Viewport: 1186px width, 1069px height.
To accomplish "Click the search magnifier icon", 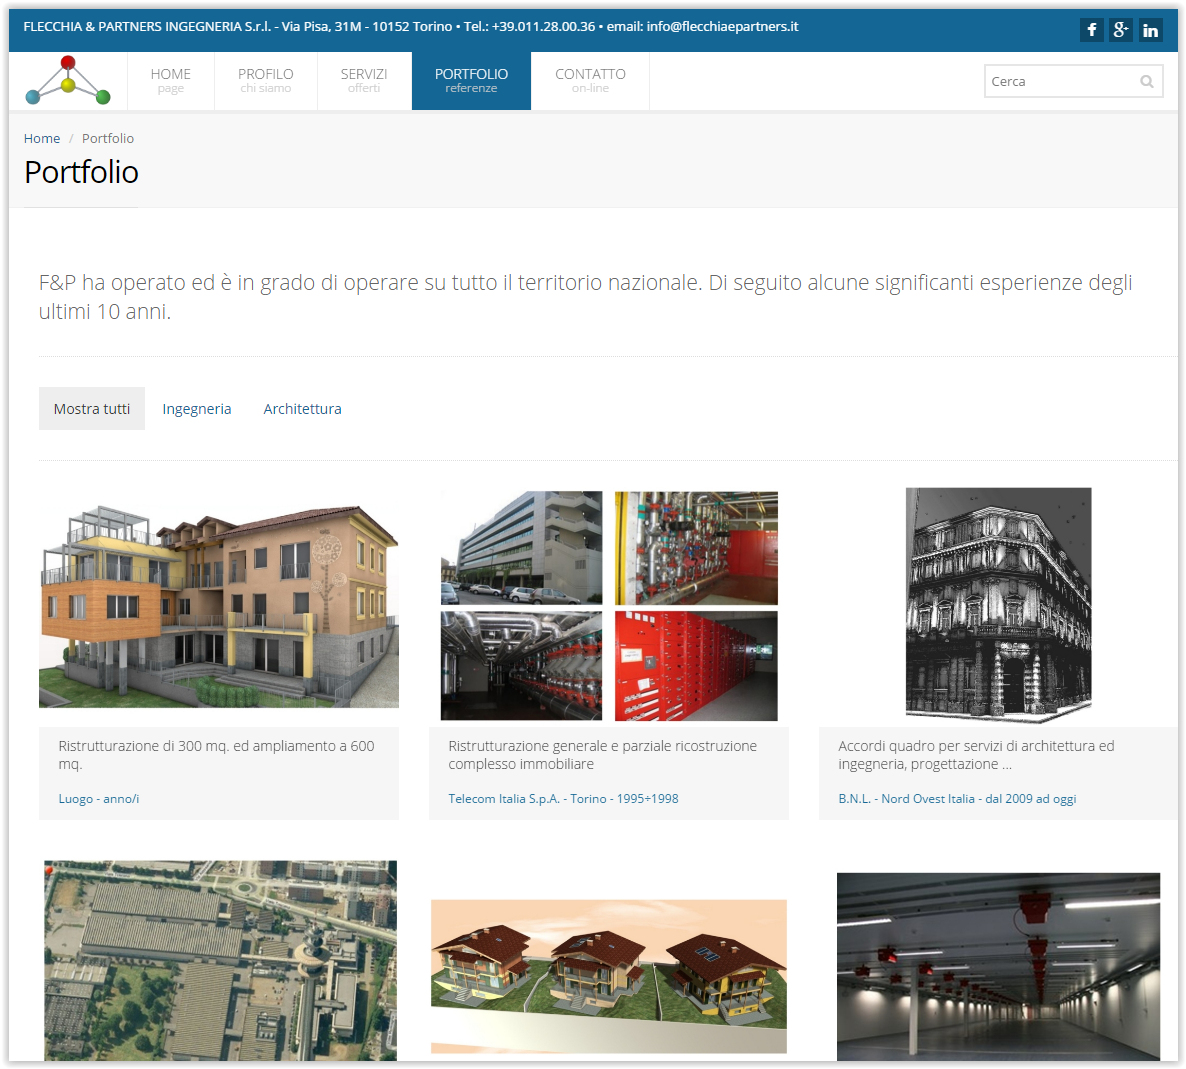I will tap(1147, 82).
